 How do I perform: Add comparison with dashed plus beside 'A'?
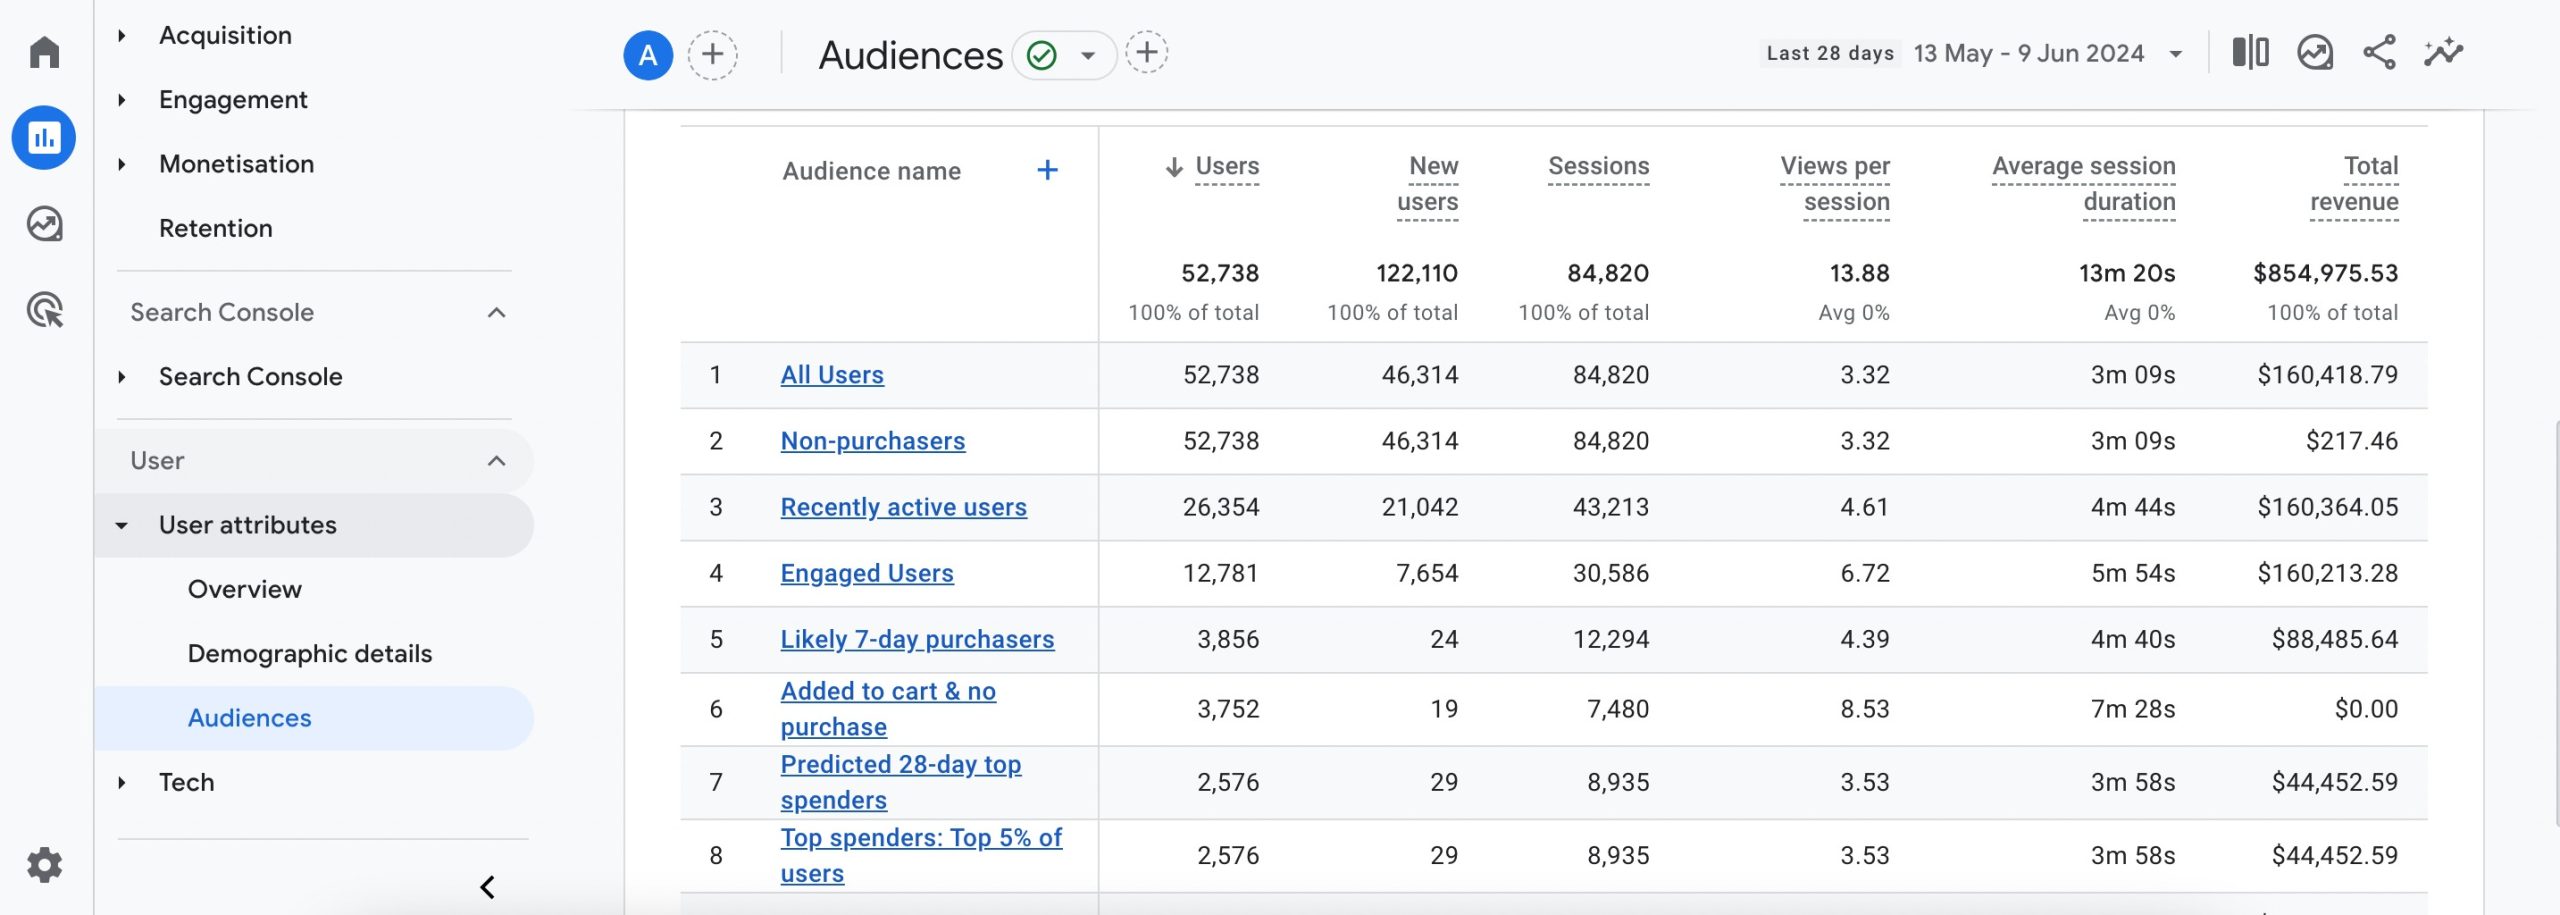coord(712,54)
